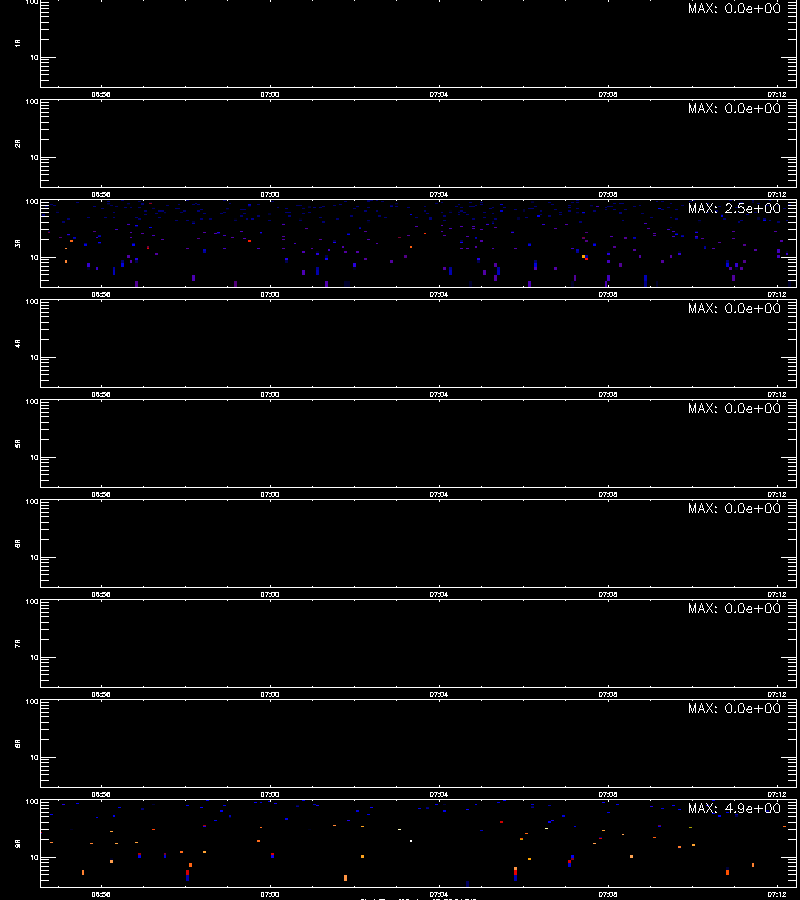Click the 07:12 time tick below panel 1R

click(x=777, y=95)
